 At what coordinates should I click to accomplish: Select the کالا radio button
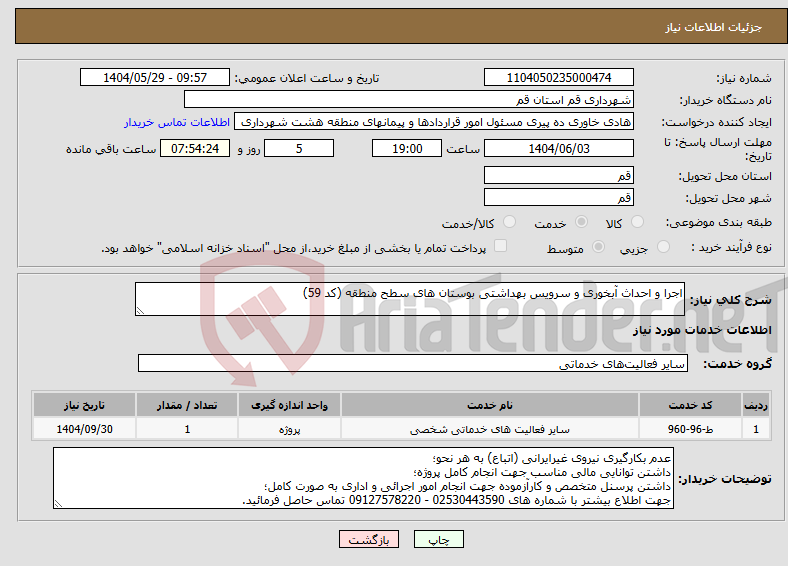[x=637, y=222]
